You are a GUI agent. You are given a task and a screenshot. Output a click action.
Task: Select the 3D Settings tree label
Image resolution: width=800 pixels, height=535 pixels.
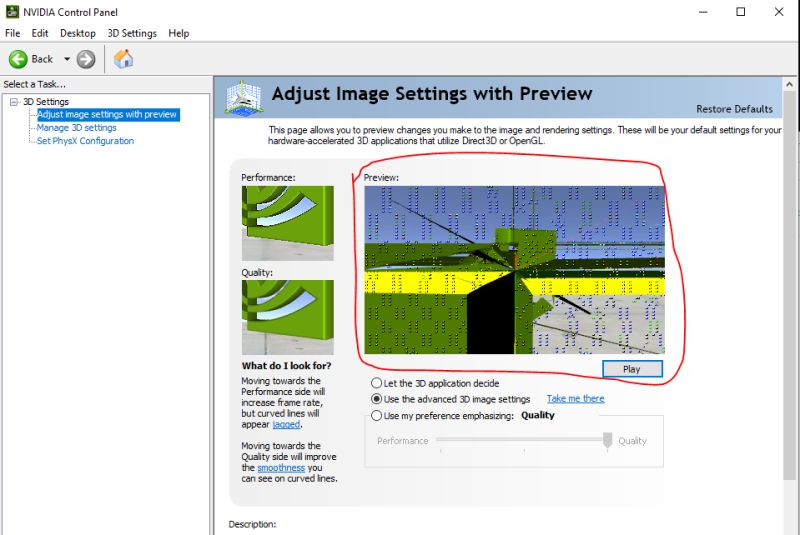pos(46,101)
